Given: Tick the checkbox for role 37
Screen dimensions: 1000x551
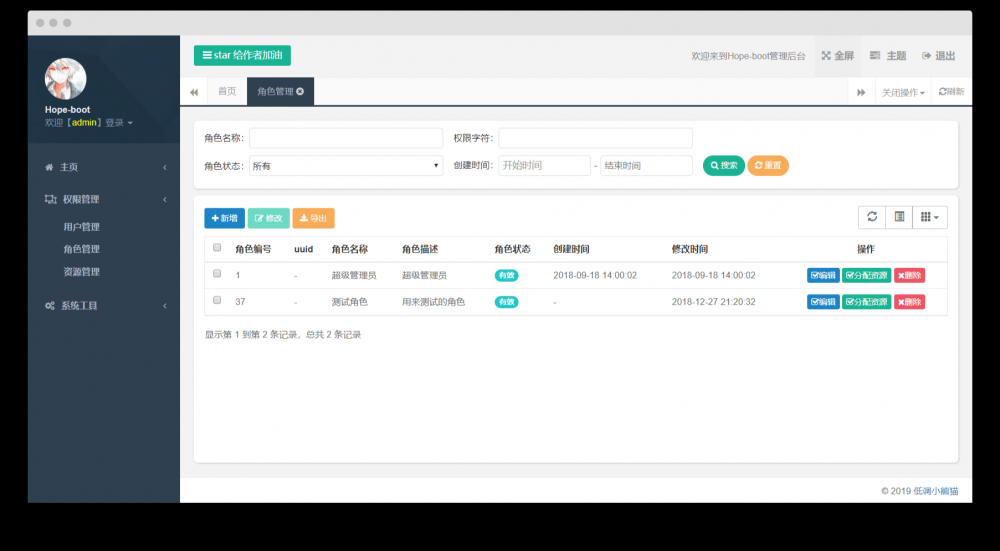Looking at the screenshot, I should coord(217,300).
